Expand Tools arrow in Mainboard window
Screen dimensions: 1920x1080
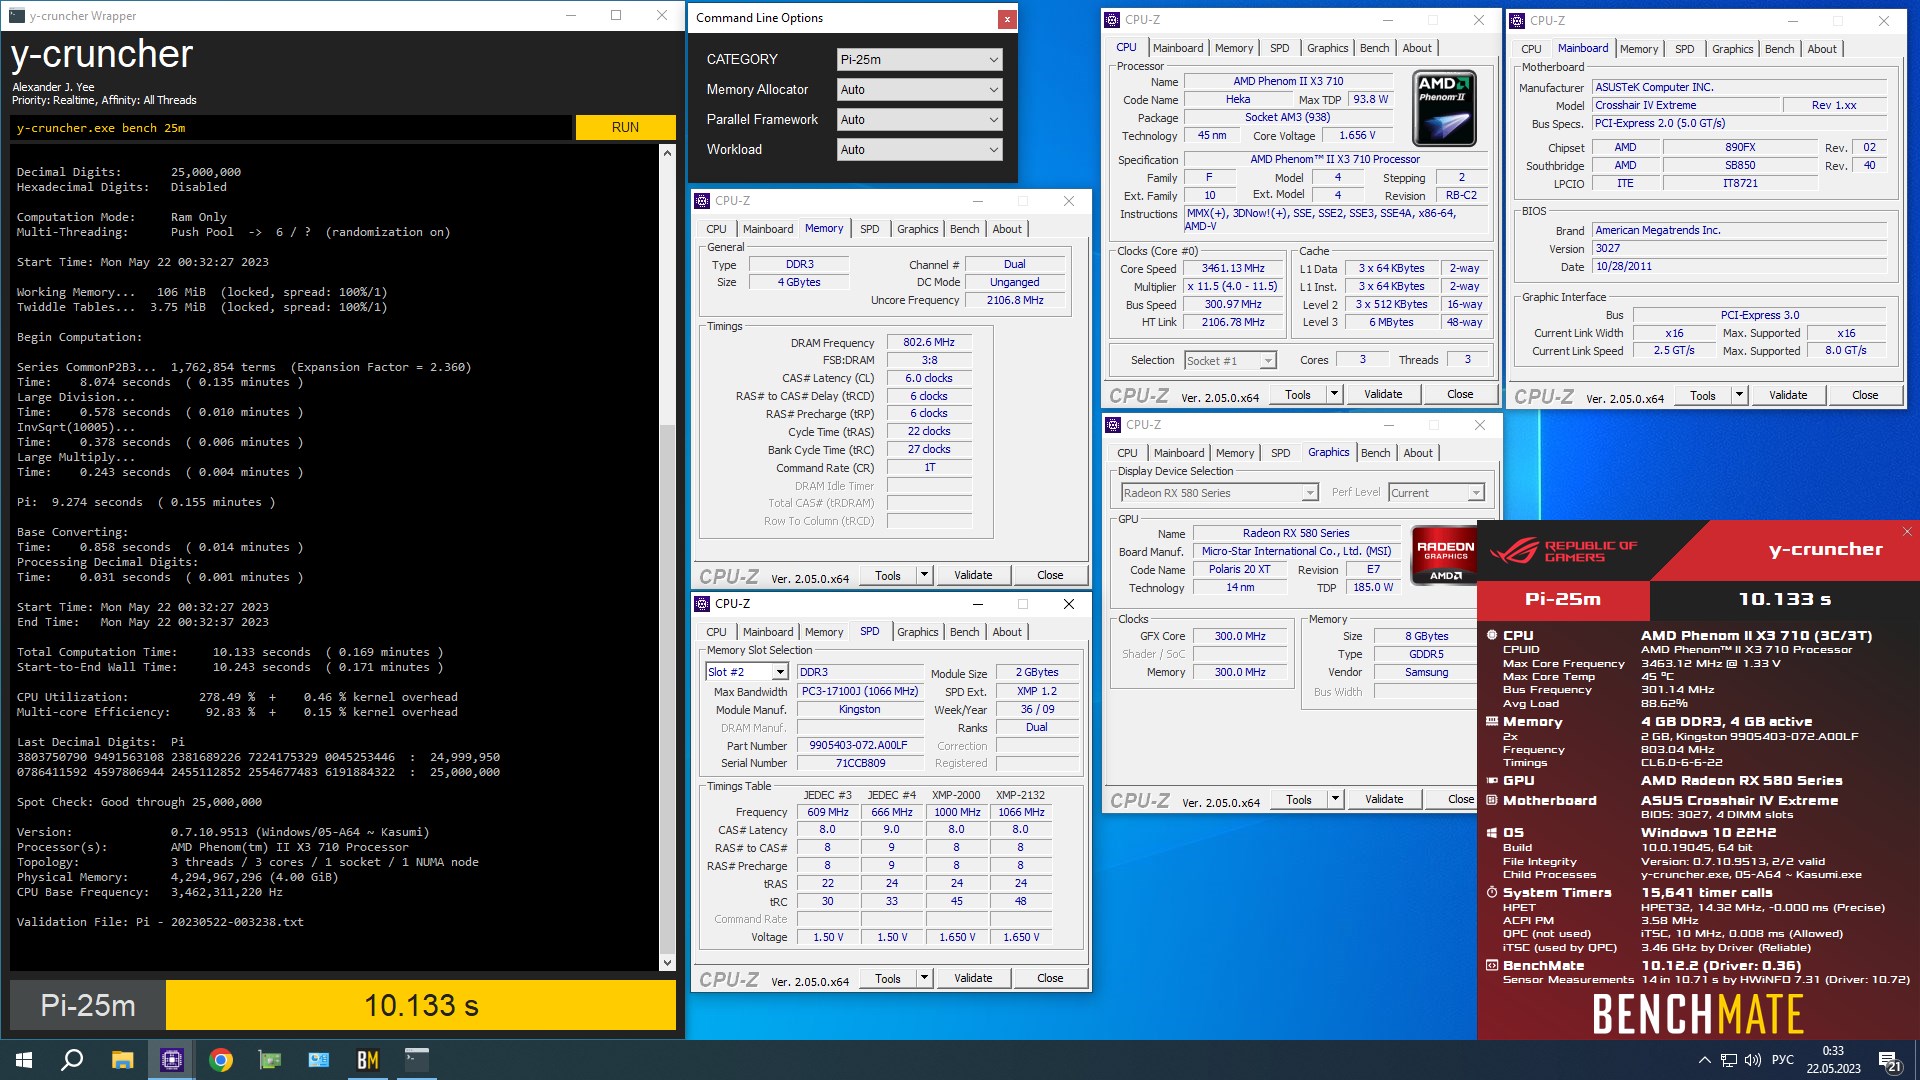1739,396
